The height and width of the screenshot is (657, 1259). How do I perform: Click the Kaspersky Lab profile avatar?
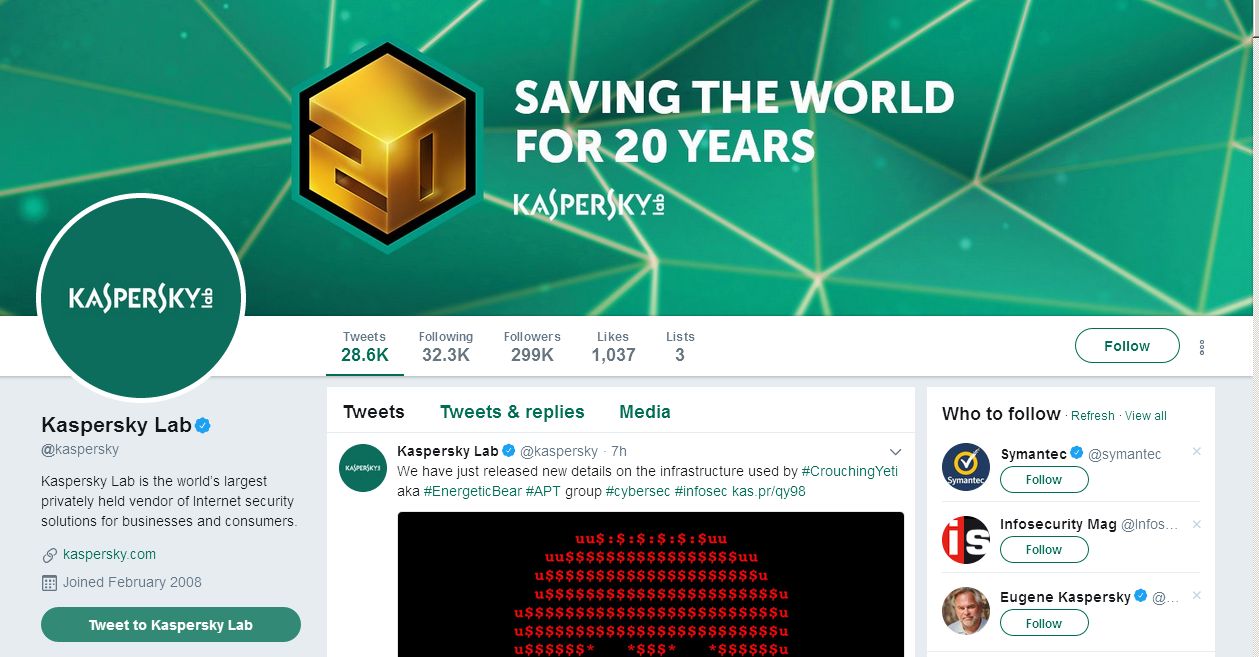(141, 298)
